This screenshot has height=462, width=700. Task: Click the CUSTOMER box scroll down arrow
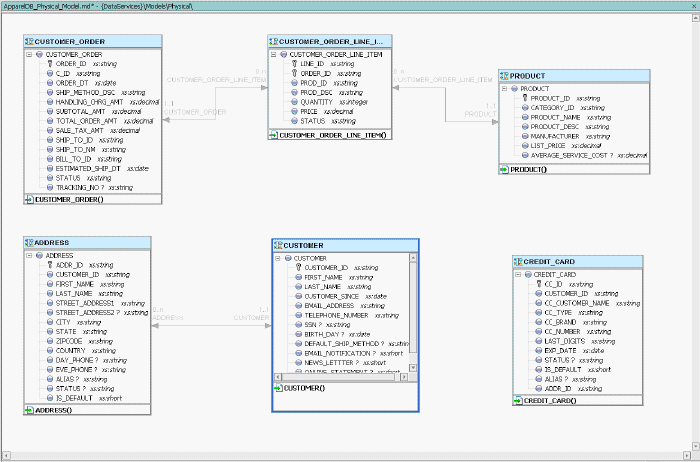click(413, 368)
